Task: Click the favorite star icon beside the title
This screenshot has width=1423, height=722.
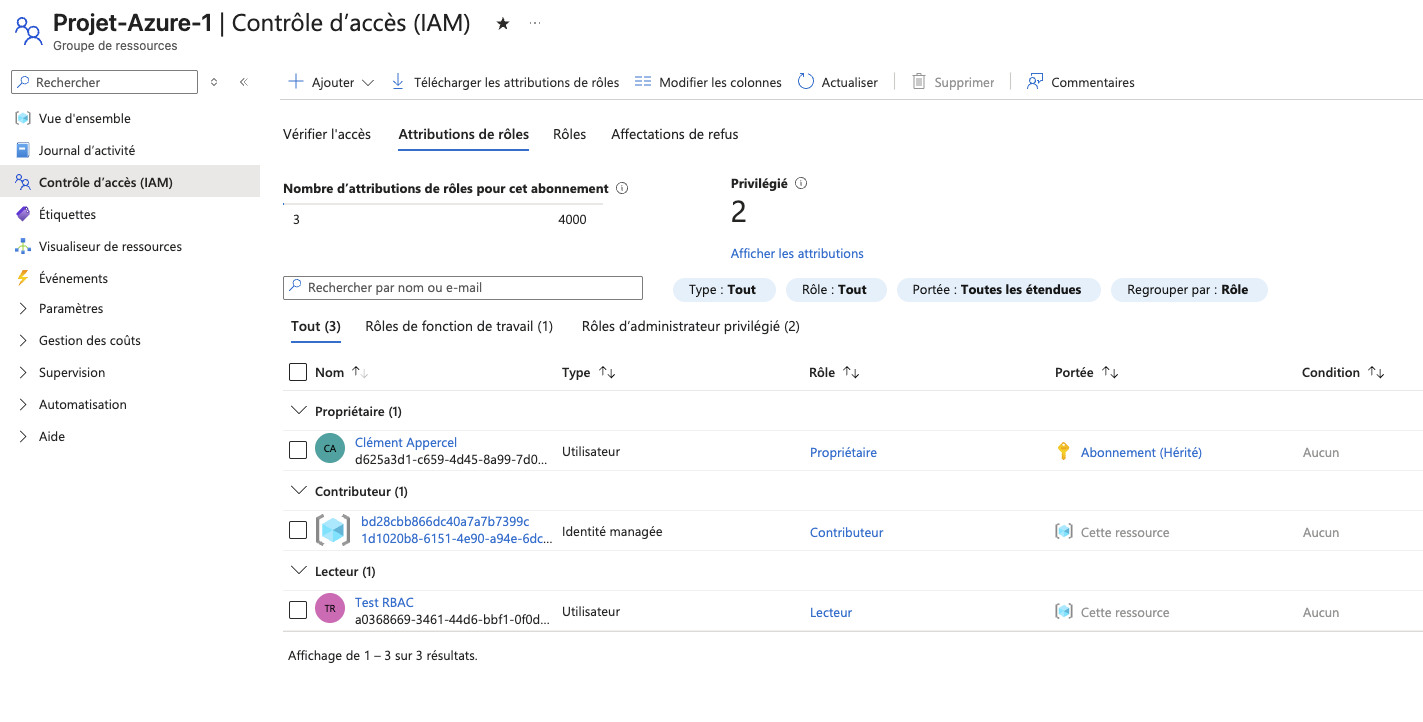Action: click(x=503, y=23)
